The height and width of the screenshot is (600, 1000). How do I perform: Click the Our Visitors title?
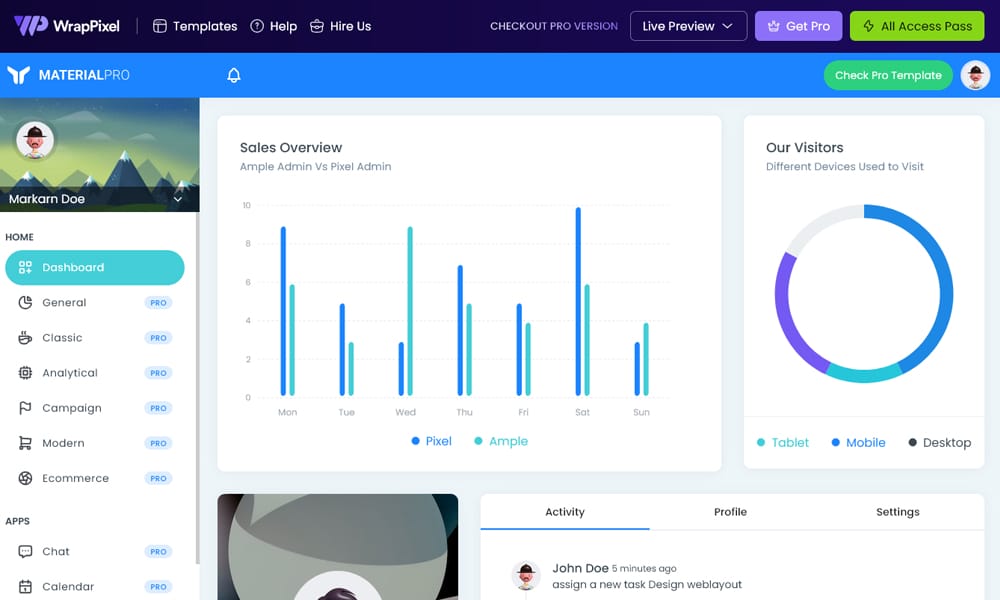[804, 147]
